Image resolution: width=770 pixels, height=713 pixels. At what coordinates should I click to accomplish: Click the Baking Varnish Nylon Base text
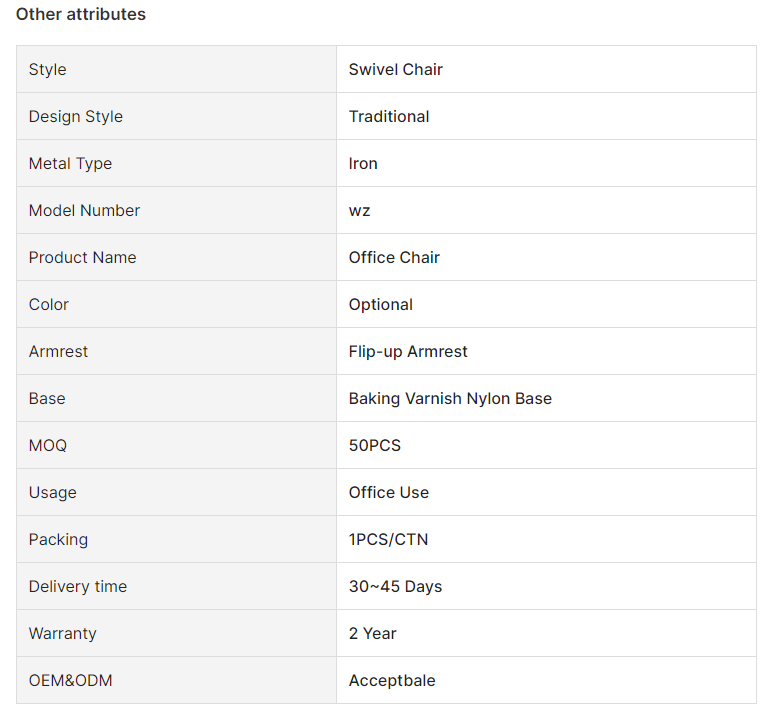click(x=450, y=398)
